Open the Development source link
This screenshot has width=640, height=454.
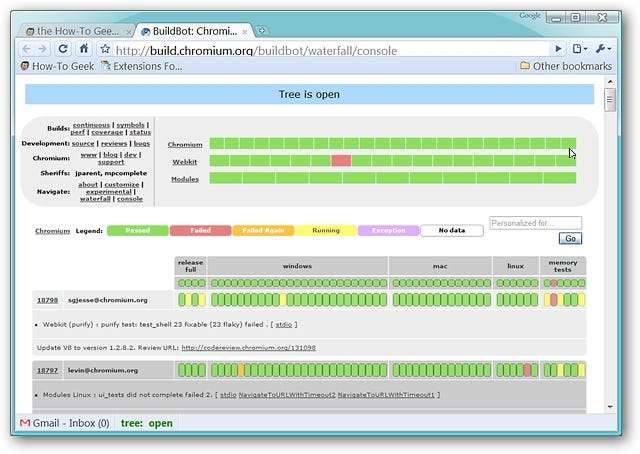(83, 144)
